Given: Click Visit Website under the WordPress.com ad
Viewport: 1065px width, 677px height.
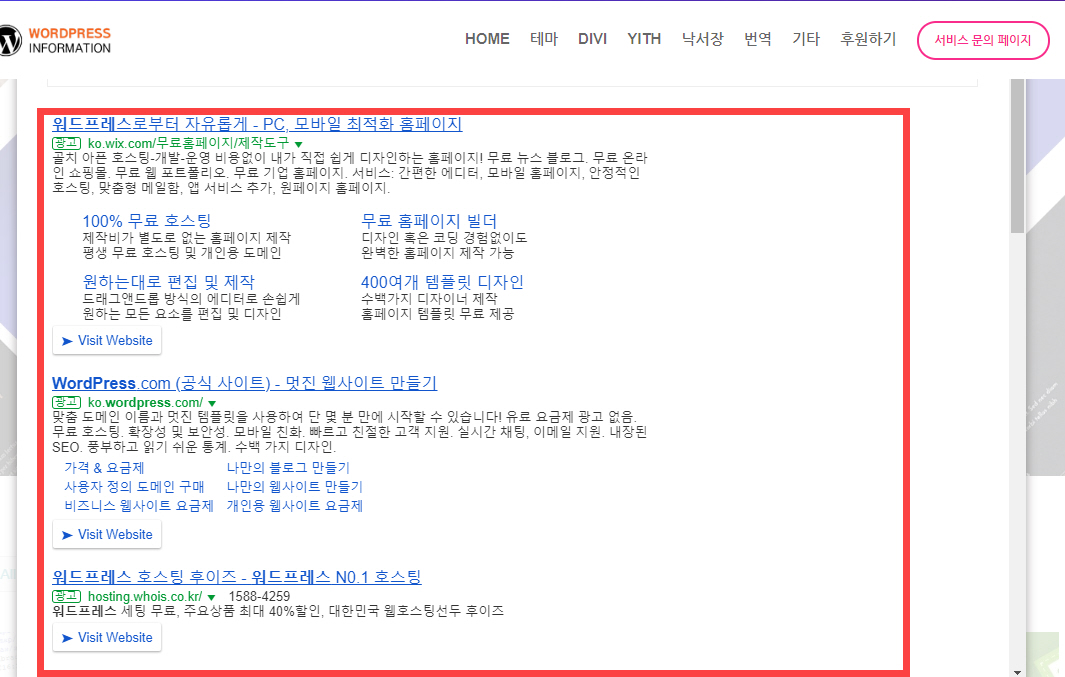Looking at the screenshot, I should click(x=107, y=534).
